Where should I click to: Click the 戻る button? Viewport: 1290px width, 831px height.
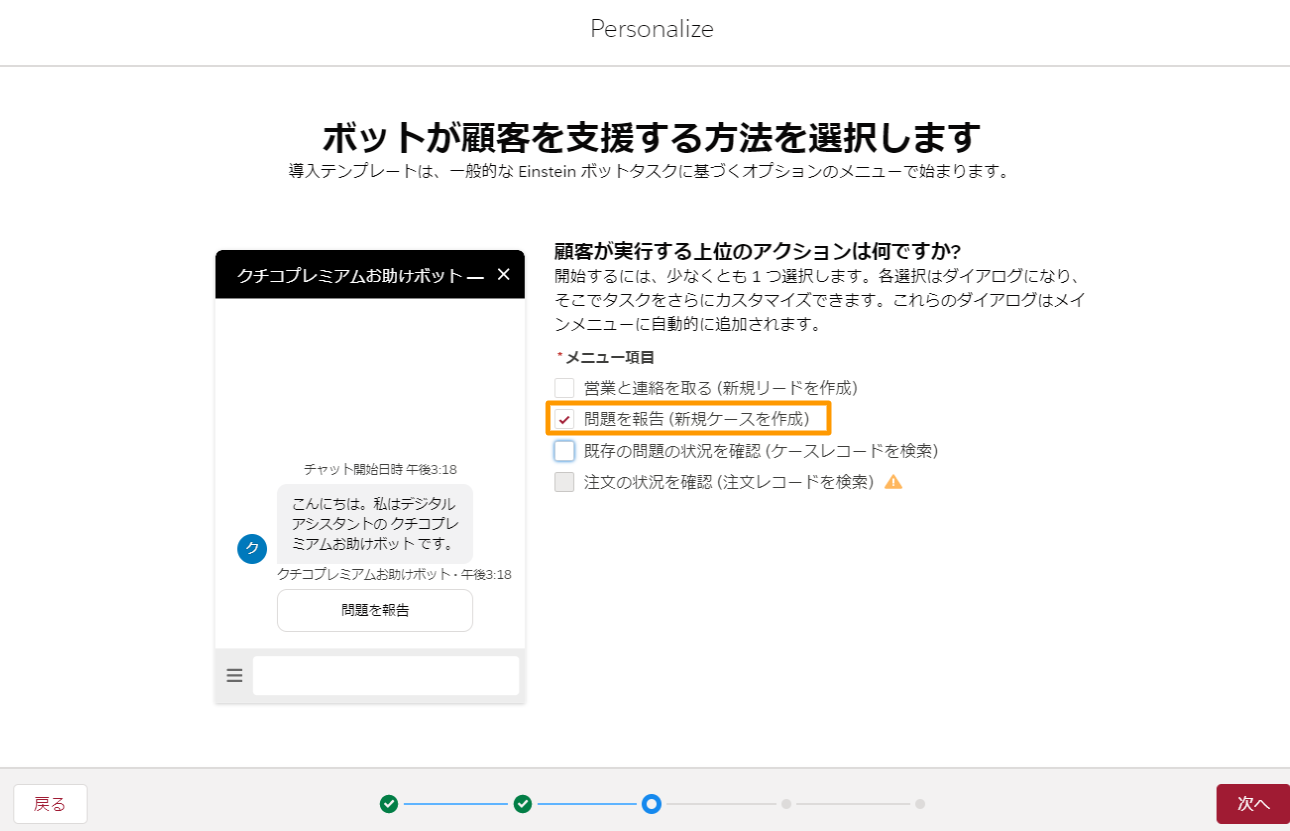tap(50, 804)
